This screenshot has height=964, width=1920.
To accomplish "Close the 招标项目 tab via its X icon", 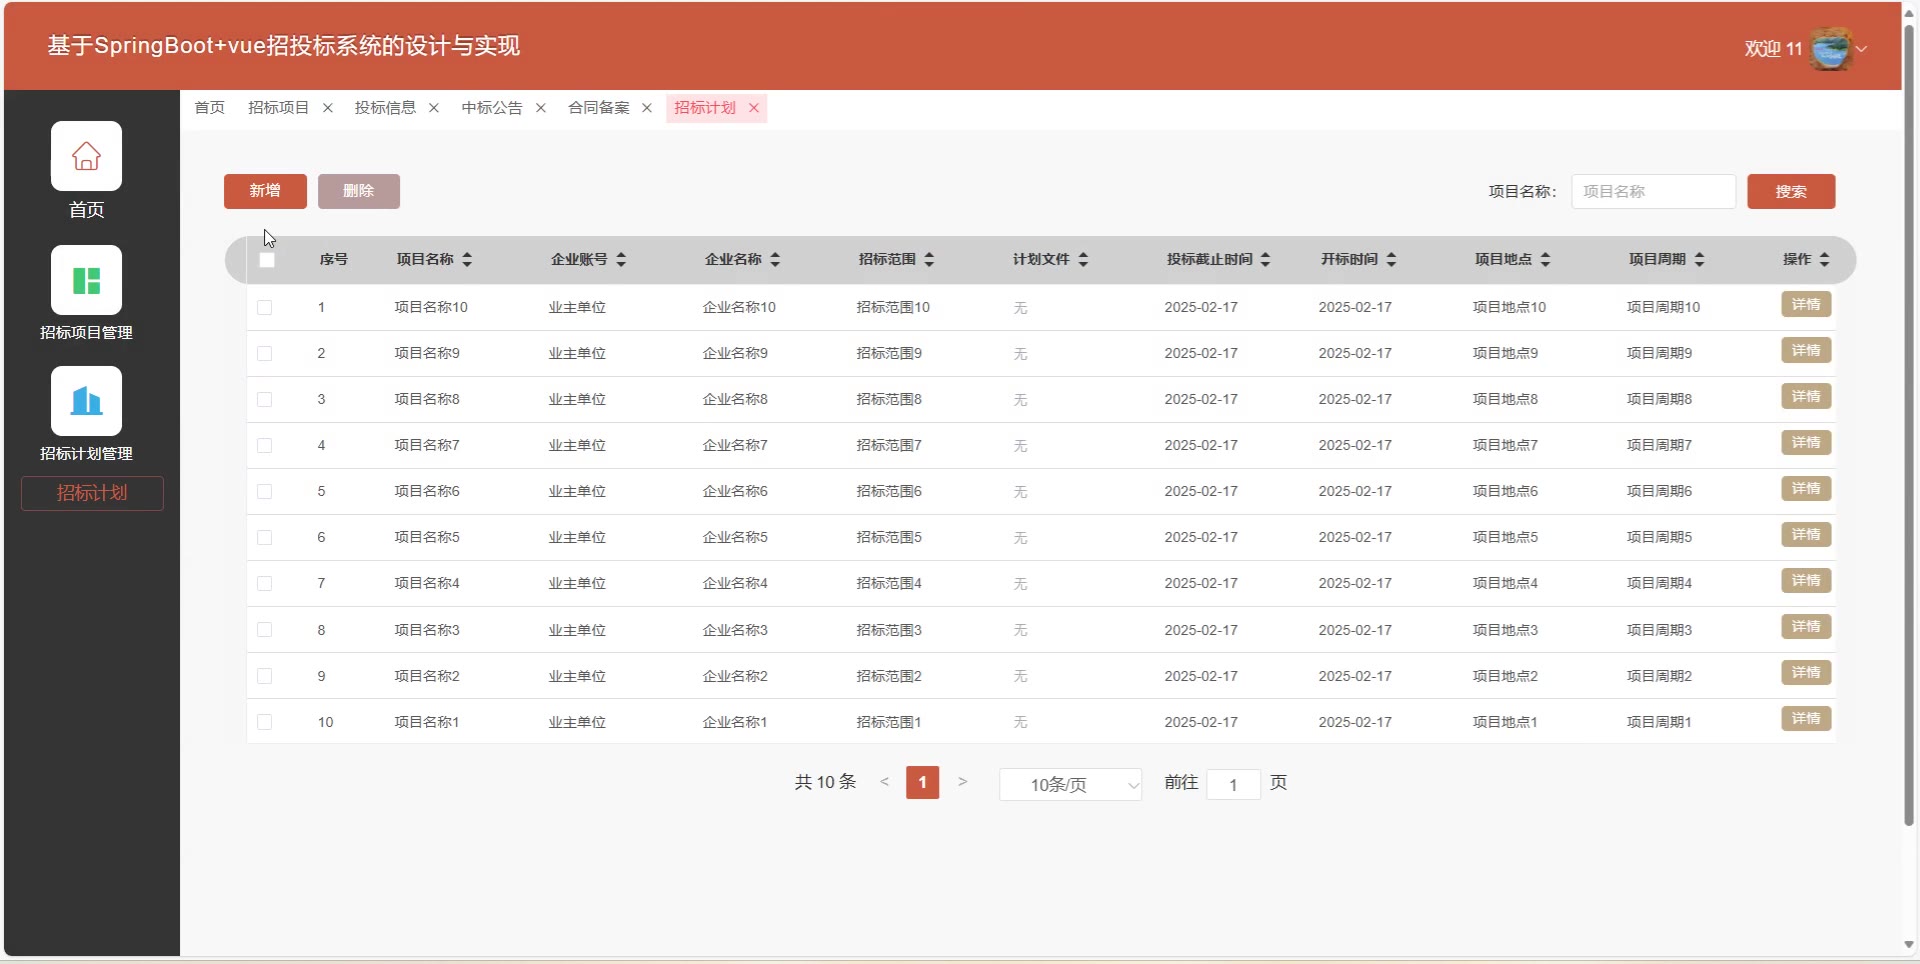I will (x=327, y=108).
